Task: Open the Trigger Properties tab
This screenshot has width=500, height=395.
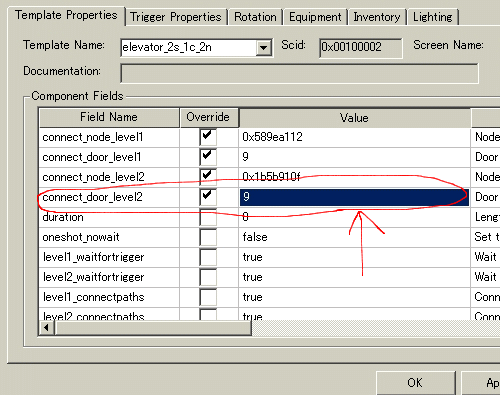Action: (176, 17)
